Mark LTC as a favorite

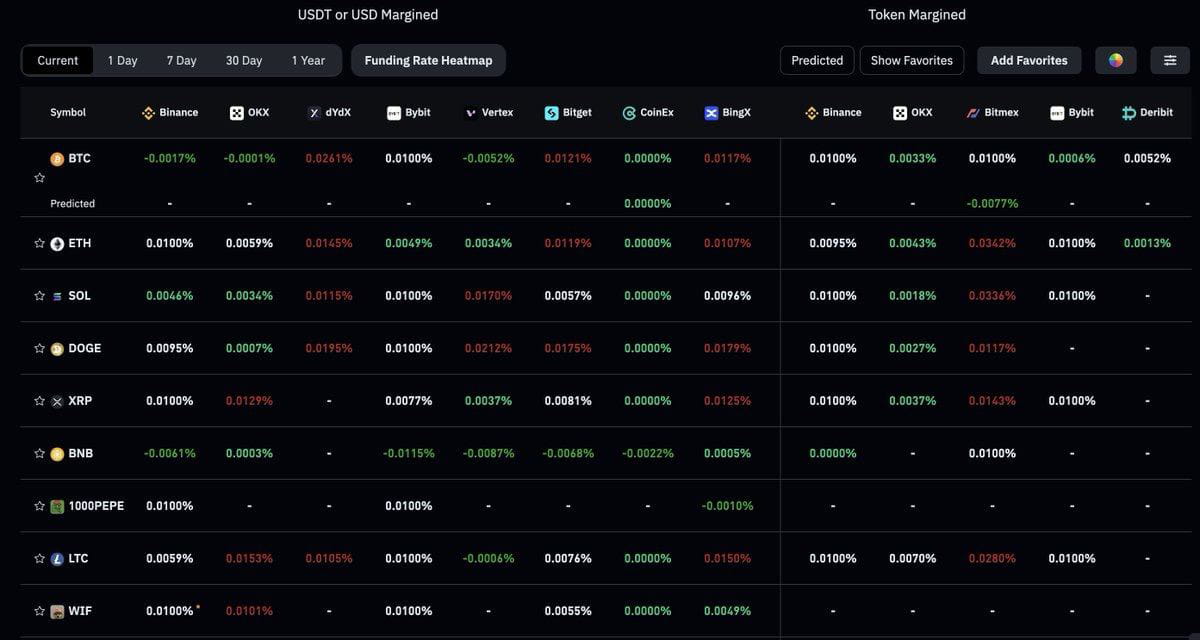[39, 558]
